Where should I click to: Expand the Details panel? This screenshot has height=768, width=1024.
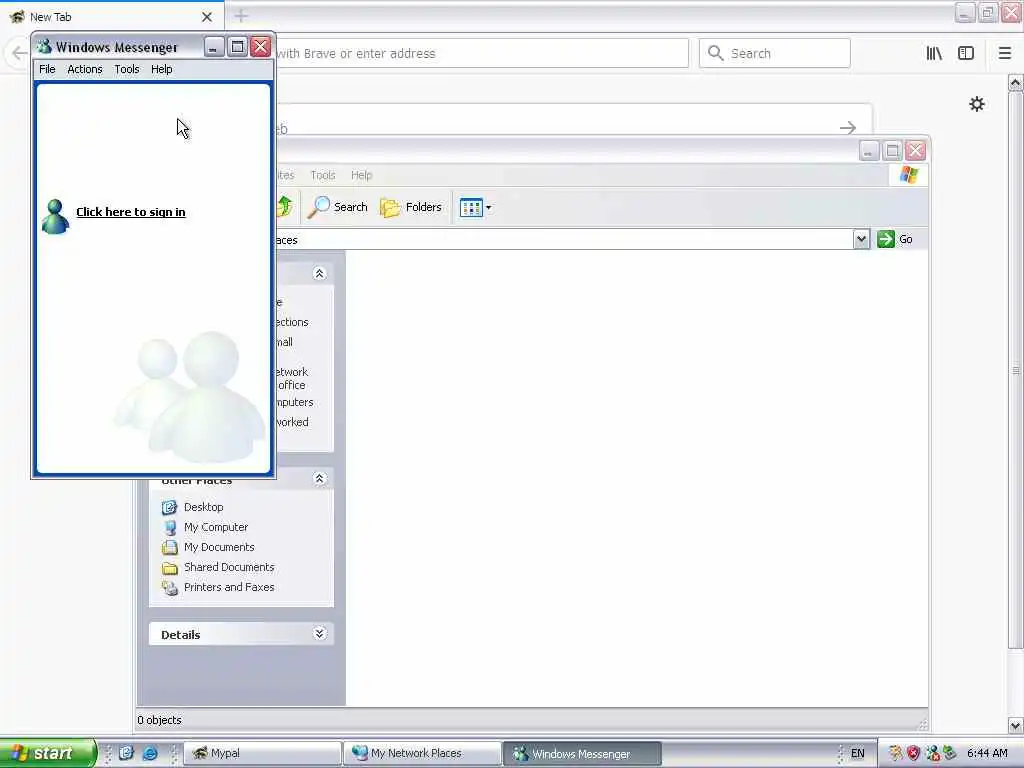tap(319, 633)
